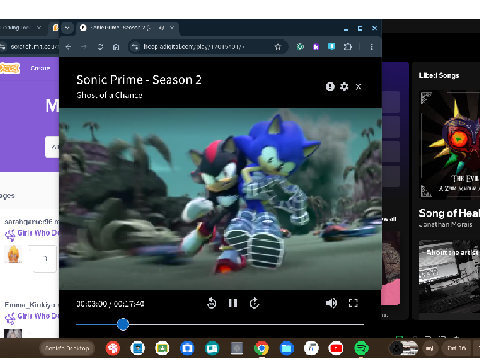Open the date calendar on the shelf
This screenshot has width=480, height=360.
pos(457,348)
